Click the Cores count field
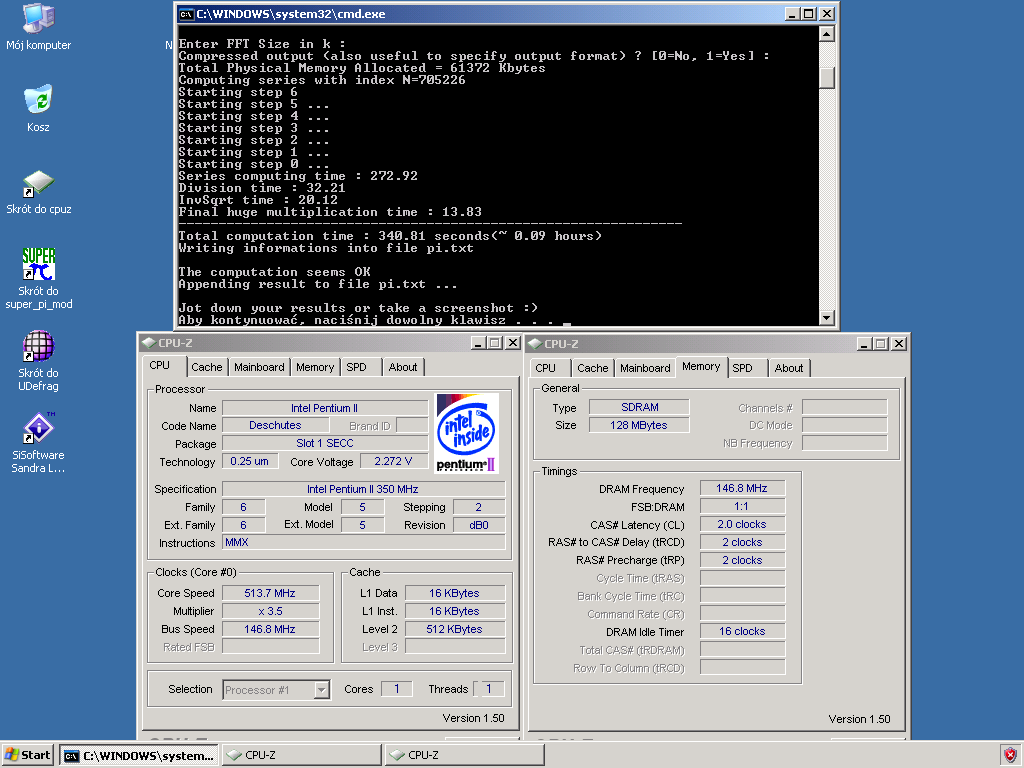The image size is (1024, 768). point(396,688)
